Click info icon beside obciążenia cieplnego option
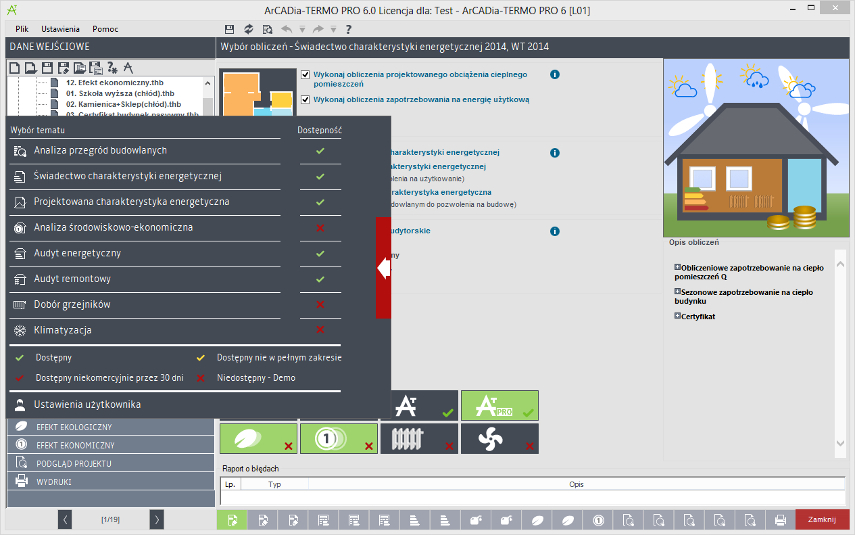Viewport: 855px width, 535px height. coord(555,75)
